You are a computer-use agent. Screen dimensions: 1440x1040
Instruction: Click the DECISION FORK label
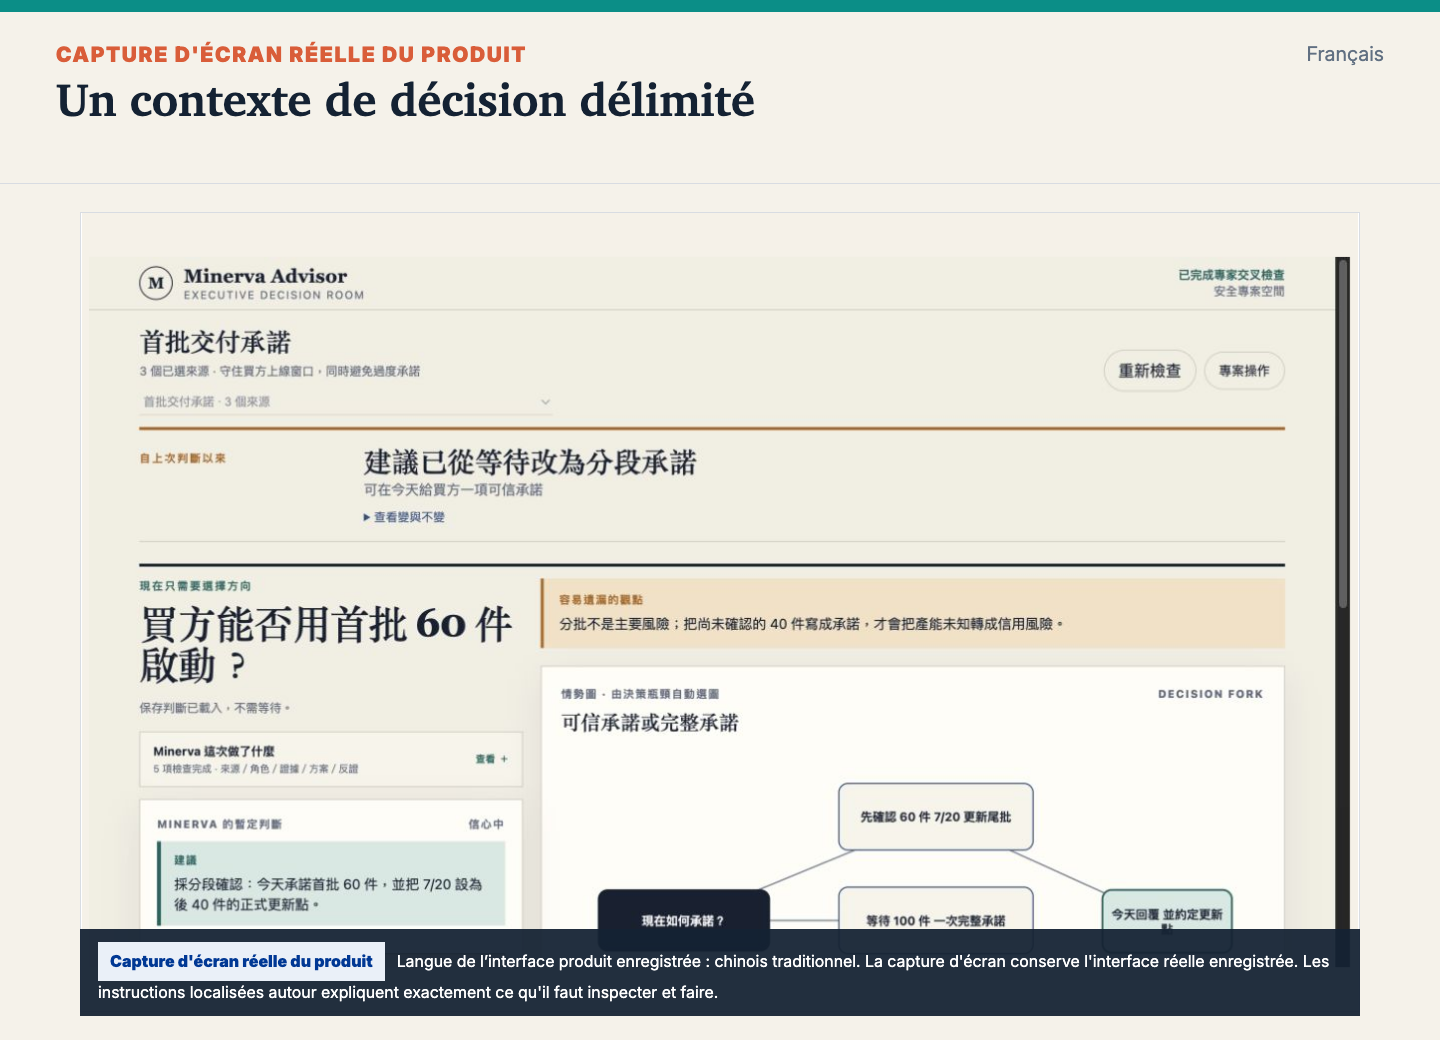click(1210, 694)
